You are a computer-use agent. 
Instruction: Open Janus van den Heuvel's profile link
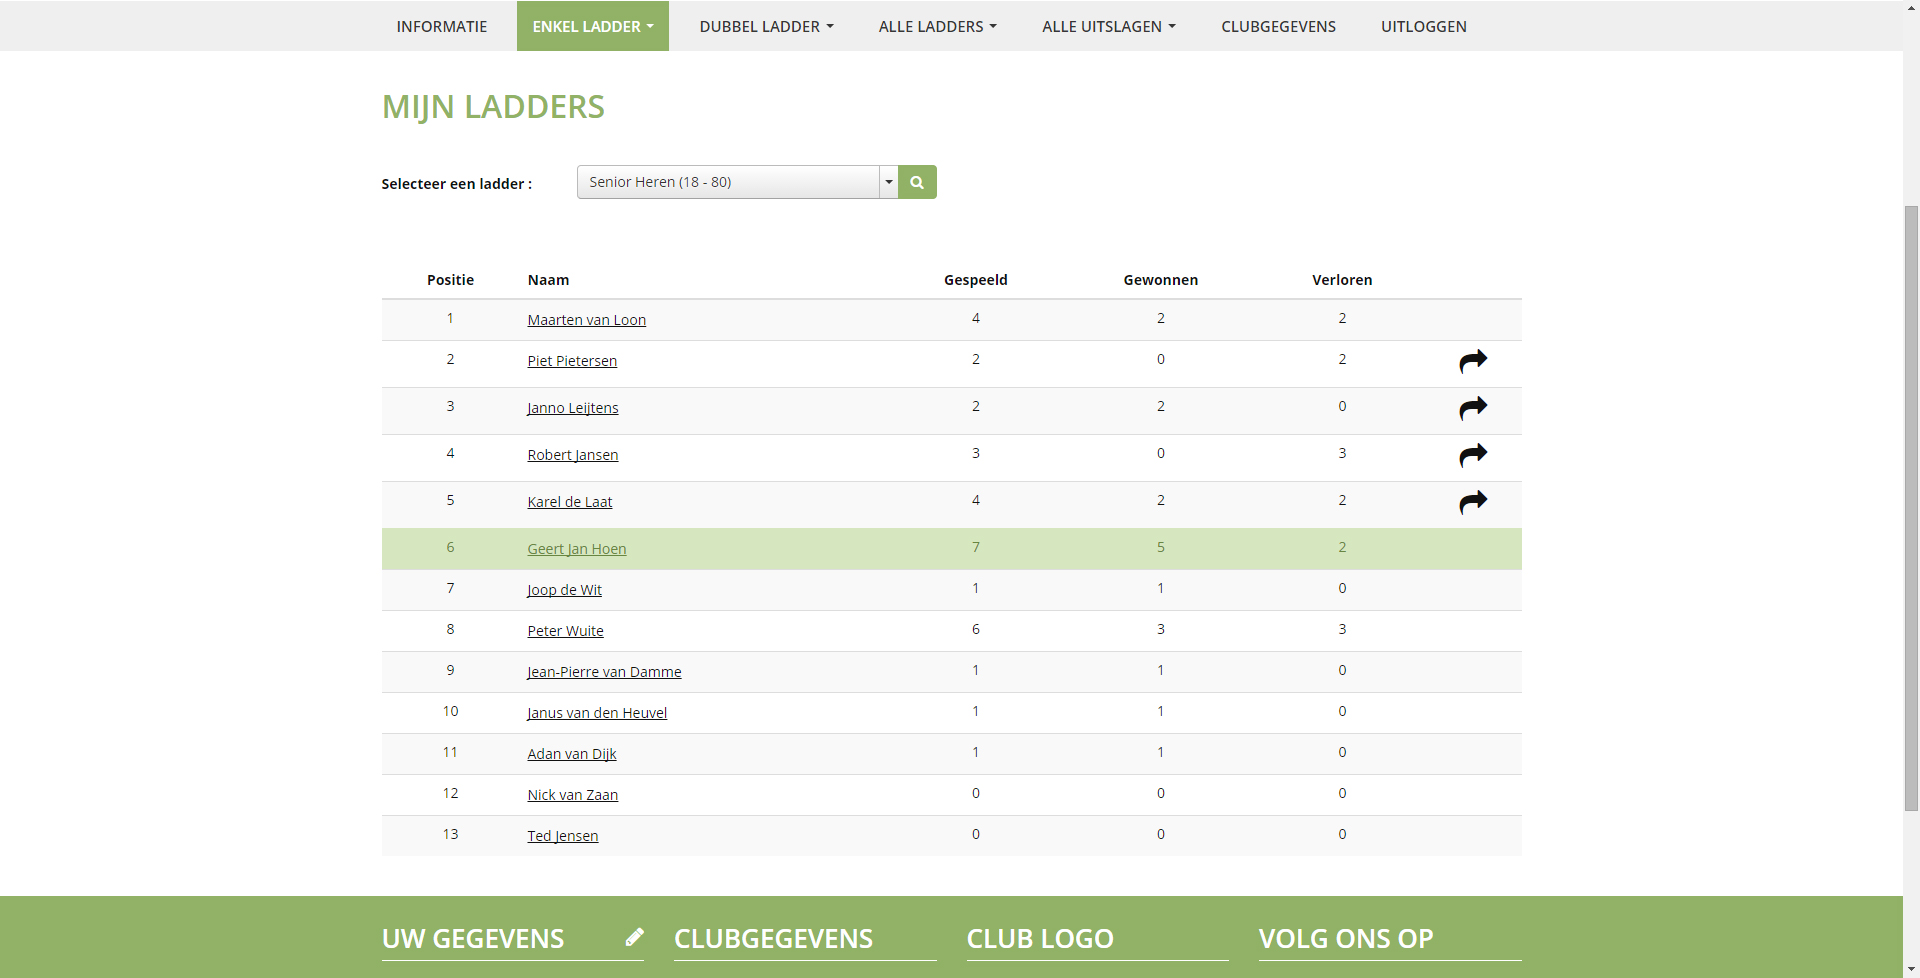(597, 713)
